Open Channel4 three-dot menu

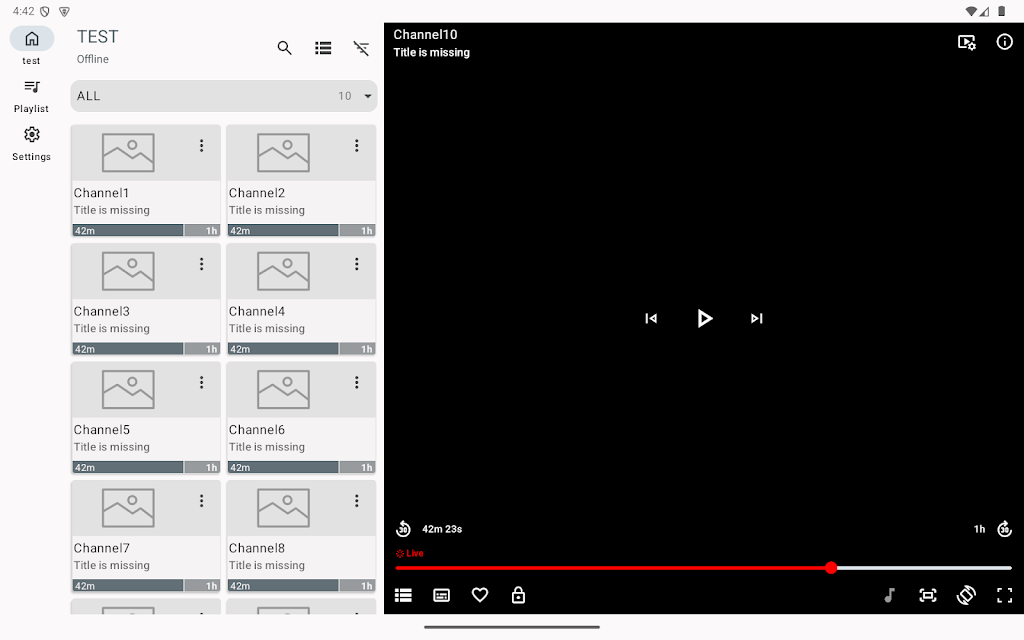point(356,264)
